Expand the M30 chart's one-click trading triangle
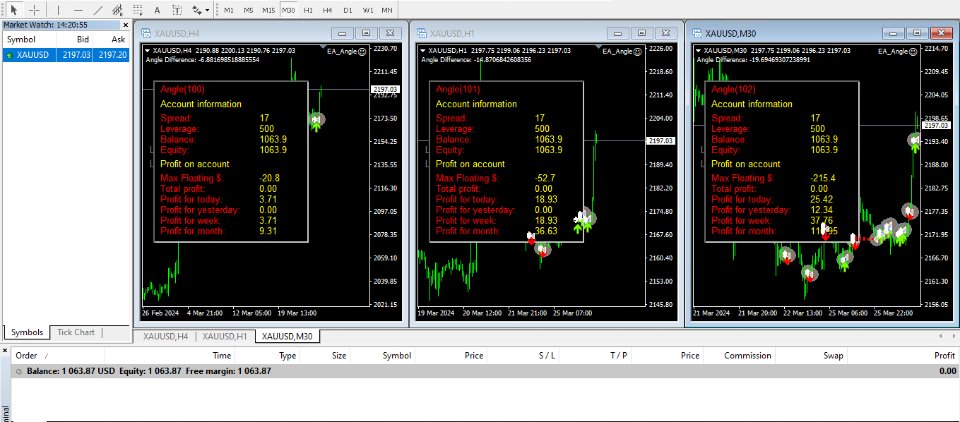The width and height of the screenshot is (960, 422). pyautogui.click(x=697, y=50)
